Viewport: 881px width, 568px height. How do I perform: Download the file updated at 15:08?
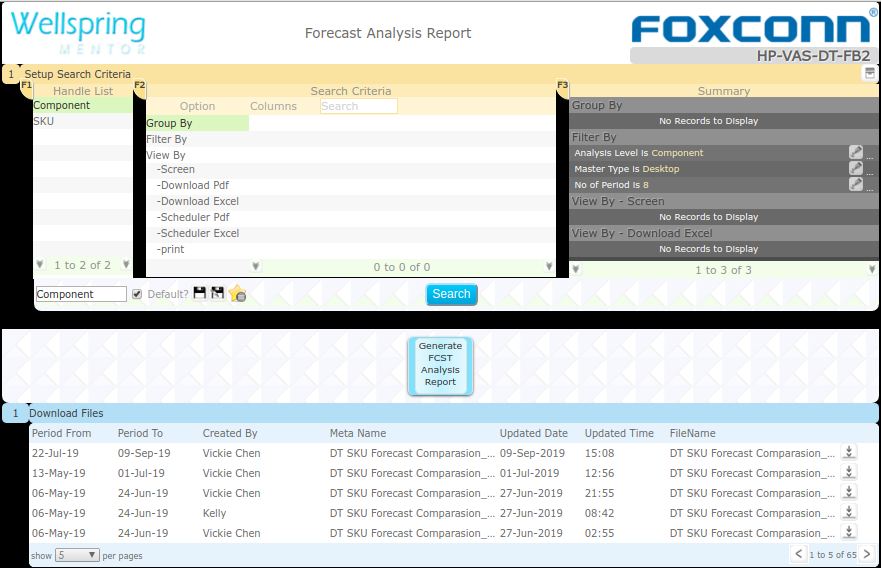coord(849,452)
